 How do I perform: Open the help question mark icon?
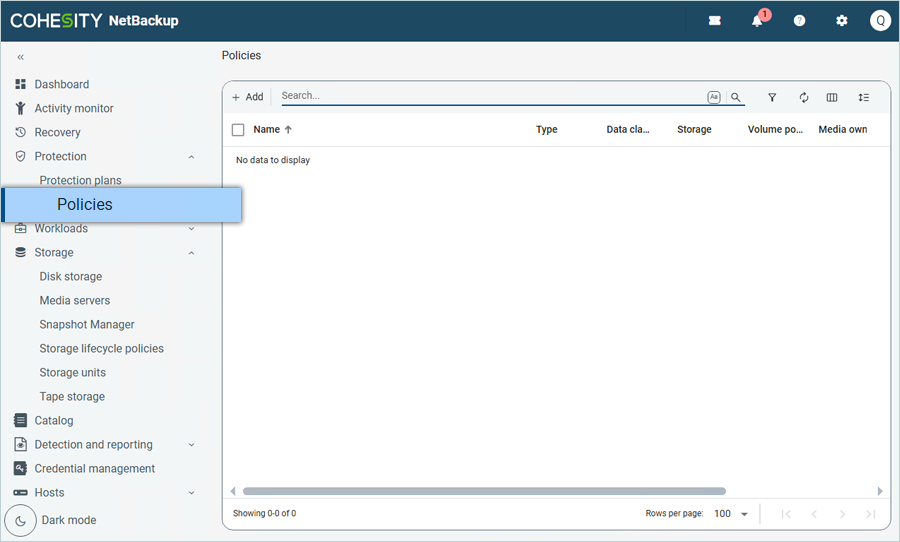pyautogui.click(x=799, y=21)
